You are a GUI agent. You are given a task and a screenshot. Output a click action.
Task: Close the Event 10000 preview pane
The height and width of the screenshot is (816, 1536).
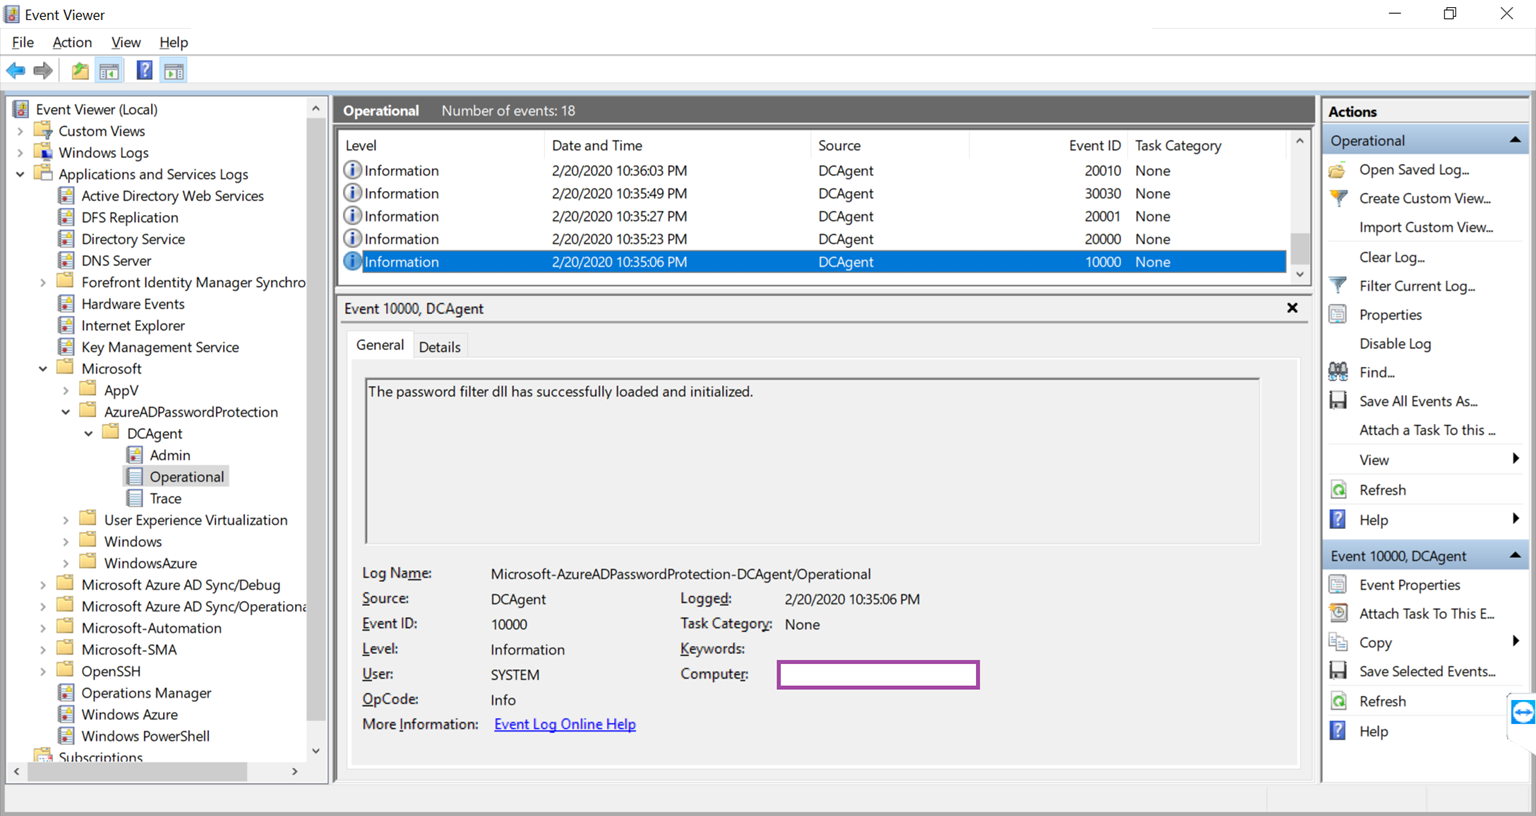(1292, 308)
